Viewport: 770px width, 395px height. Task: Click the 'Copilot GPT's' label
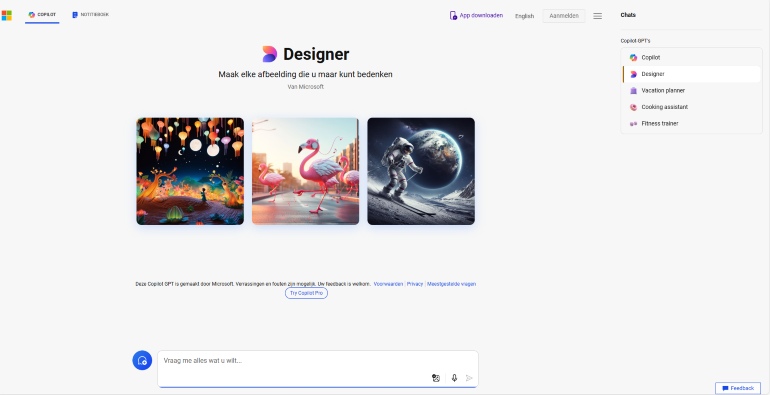tap(635, 41)
